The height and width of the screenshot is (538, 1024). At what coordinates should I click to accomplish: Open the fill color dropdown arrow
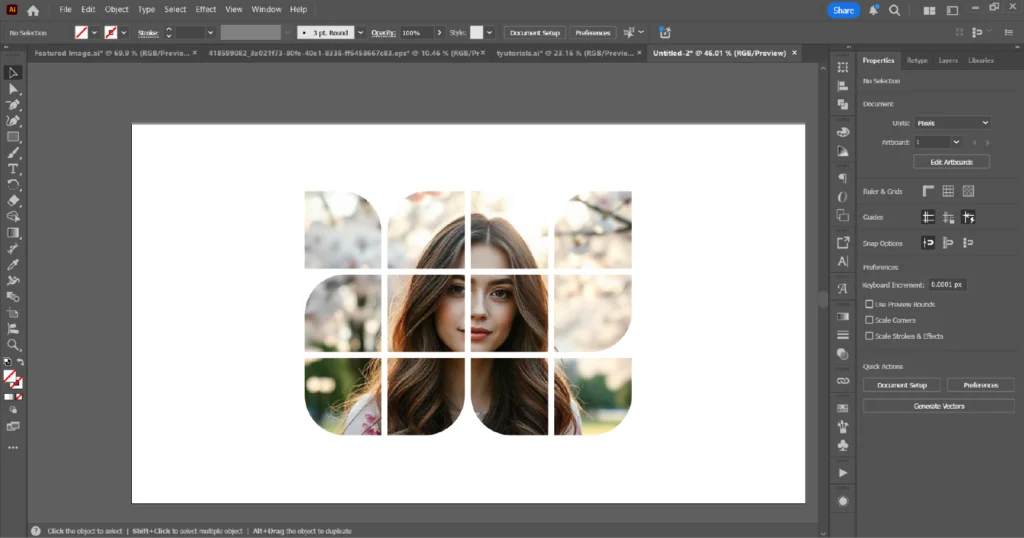pos(94,33)
